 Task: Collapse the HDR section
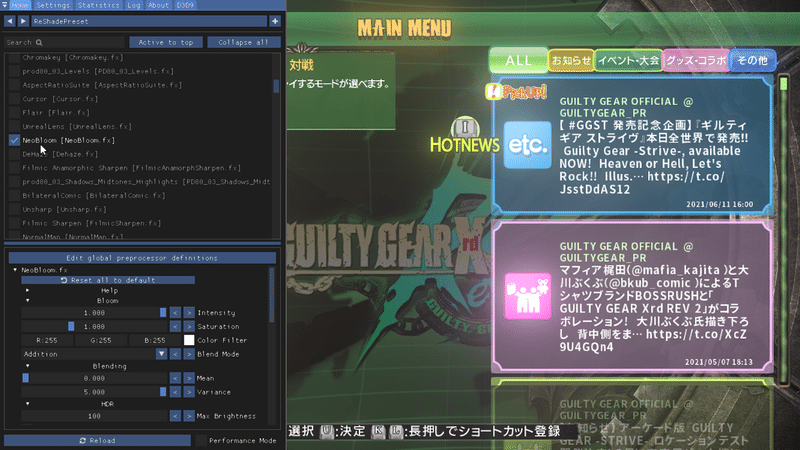coord(28,404)
